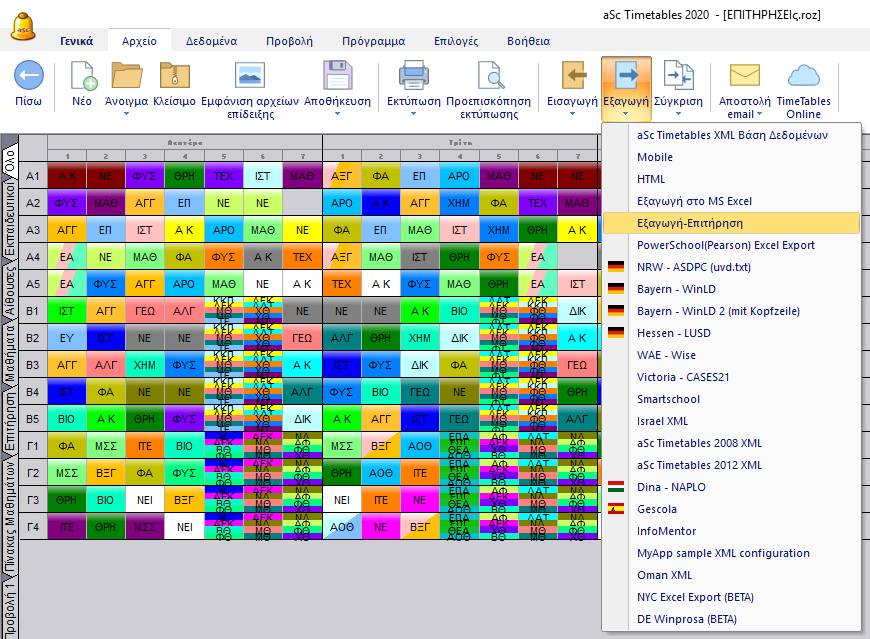This screenshot has height=639, width=870.
Task: Click the Α1 class row header
Action: [33, 176]
